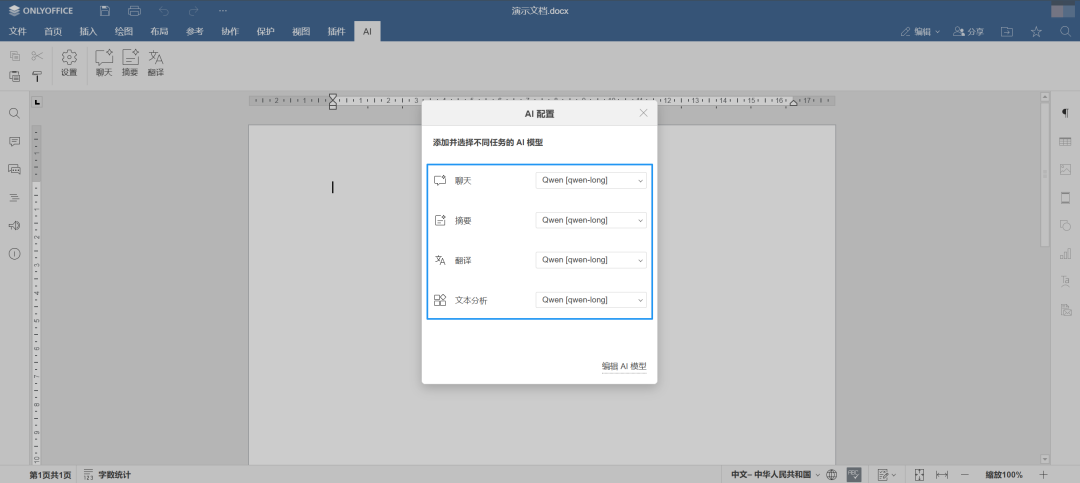The image size is (1080, 483).
Task: Open text art settings in right sidebar
Action: (1066, 281)
